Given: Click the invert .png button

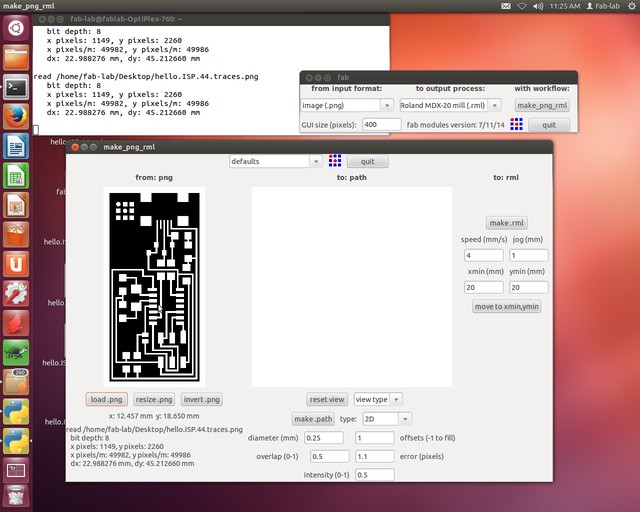Looking at the screenshot, I should [201, 399].
